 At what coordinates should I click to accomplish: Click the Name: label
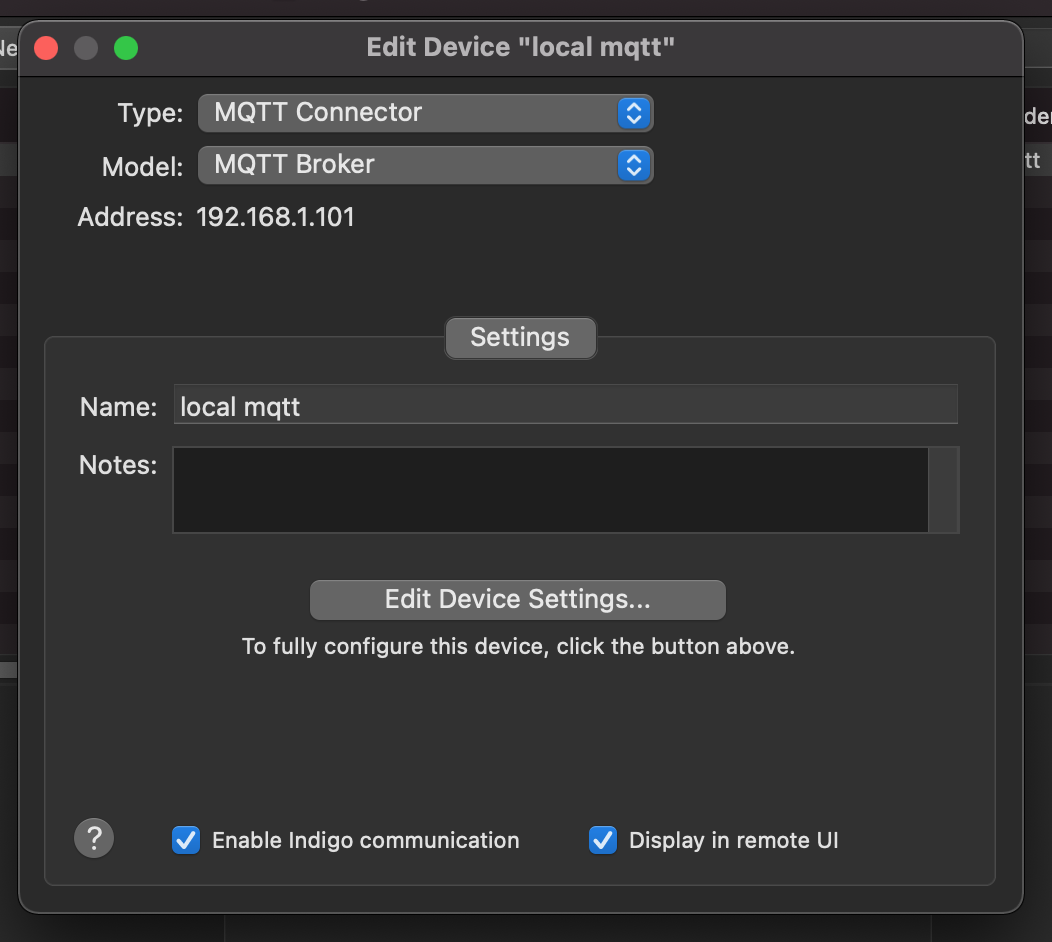tap(118, 407)
